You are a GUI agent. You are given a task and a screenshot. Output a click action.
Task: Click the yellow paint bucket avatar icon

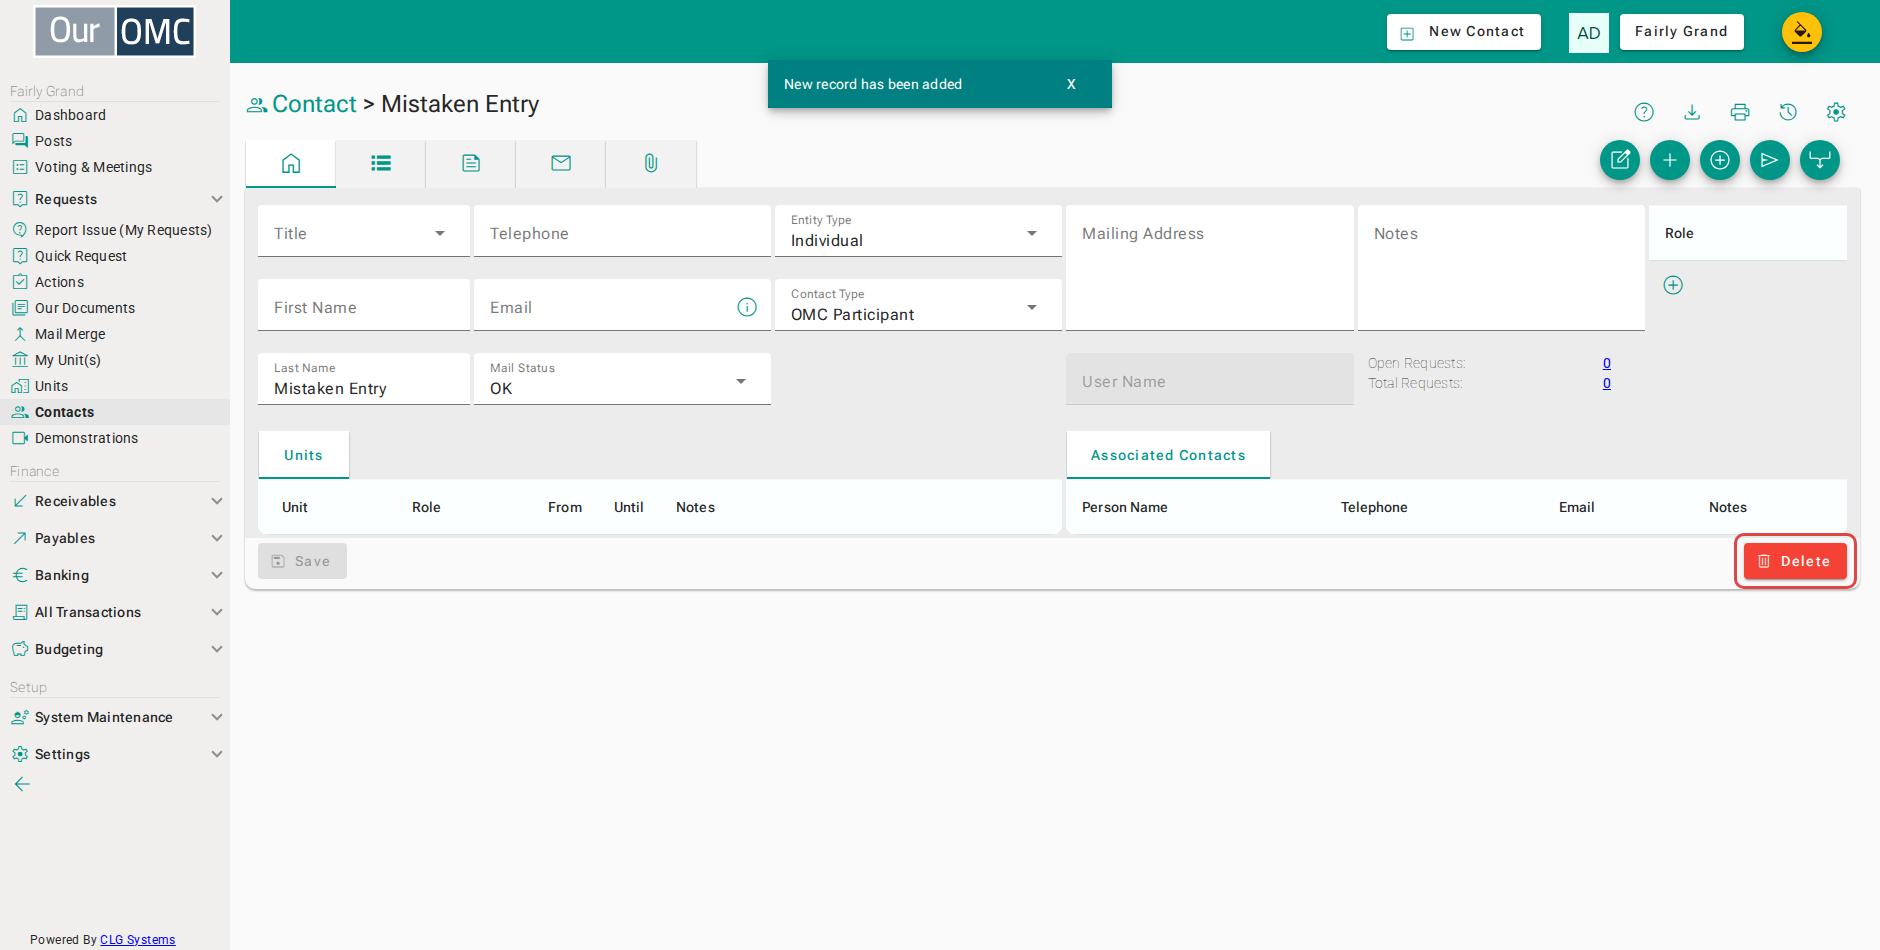pos(1802,32)
